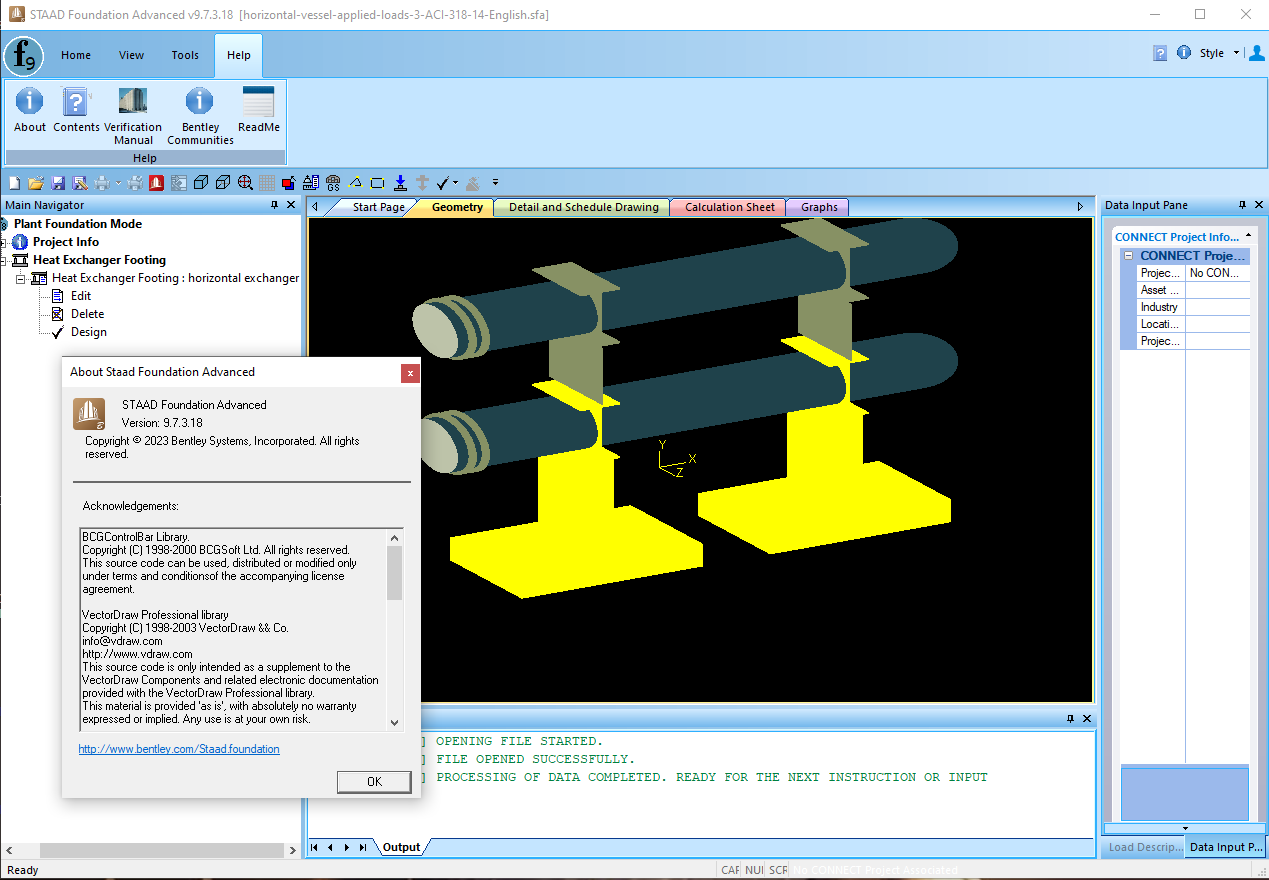Click the acknowledgements scrollbar up arrow
1269x880 pixels.
pos(395,537)
